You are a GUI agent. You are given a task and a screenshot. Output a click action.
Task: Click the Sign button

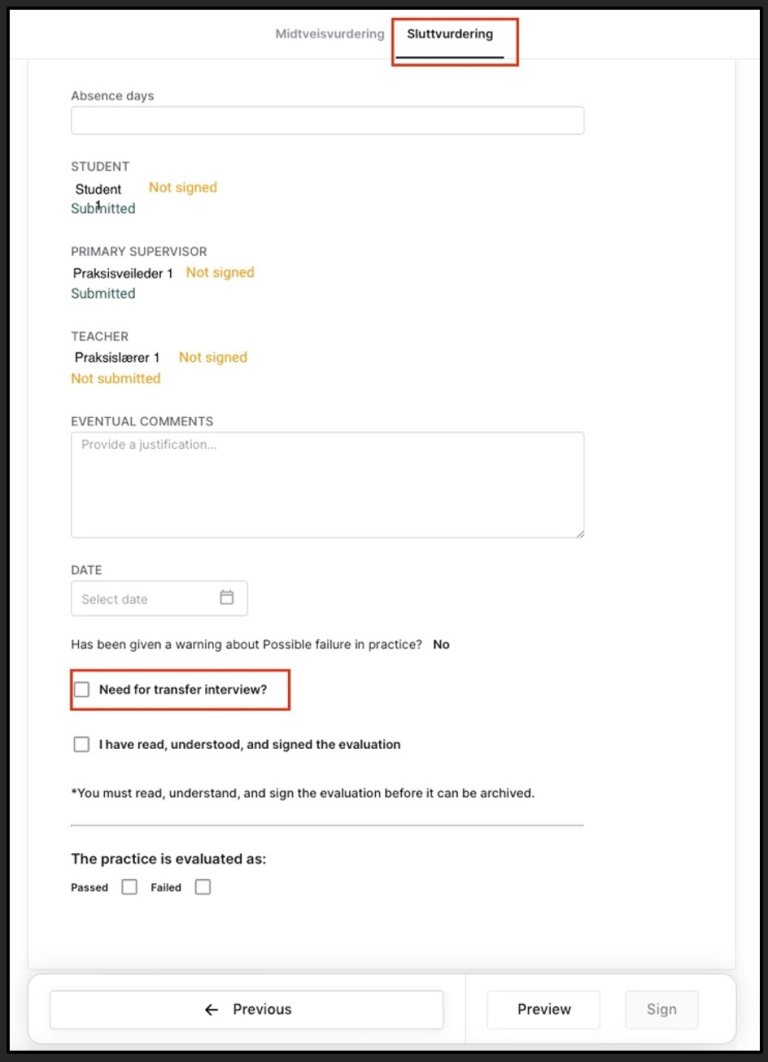[x=661, y=1010]
